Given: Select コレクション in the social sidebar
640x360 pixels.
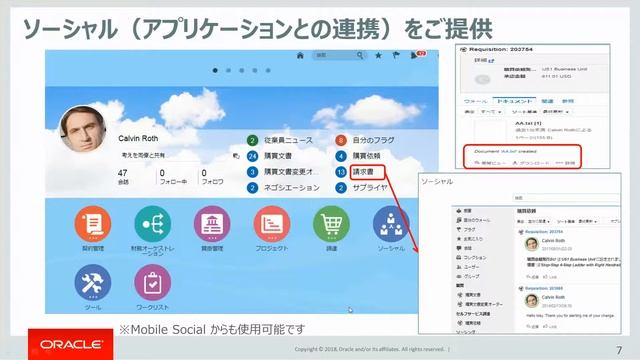Looking at the screenshot, I should [x=475, y=258].
